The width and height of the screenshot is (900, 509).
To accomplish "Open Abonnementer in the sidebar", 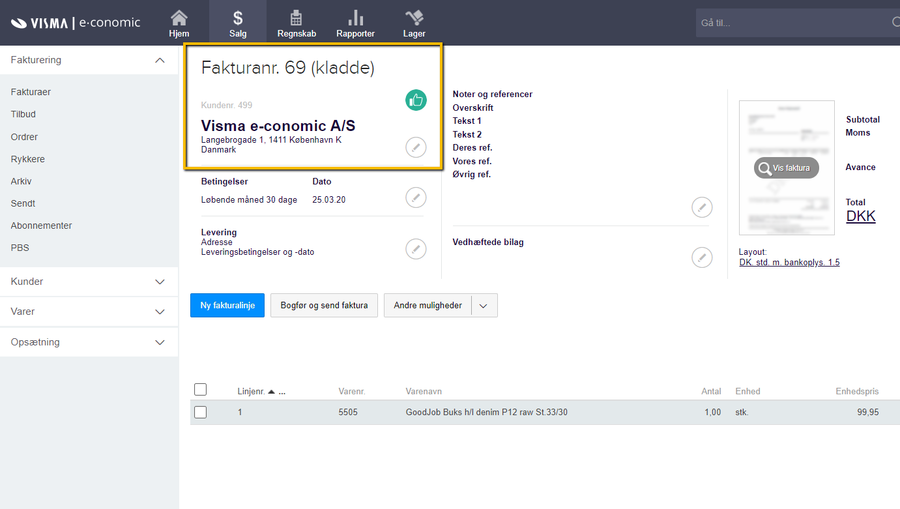I will tap(41, 226).
